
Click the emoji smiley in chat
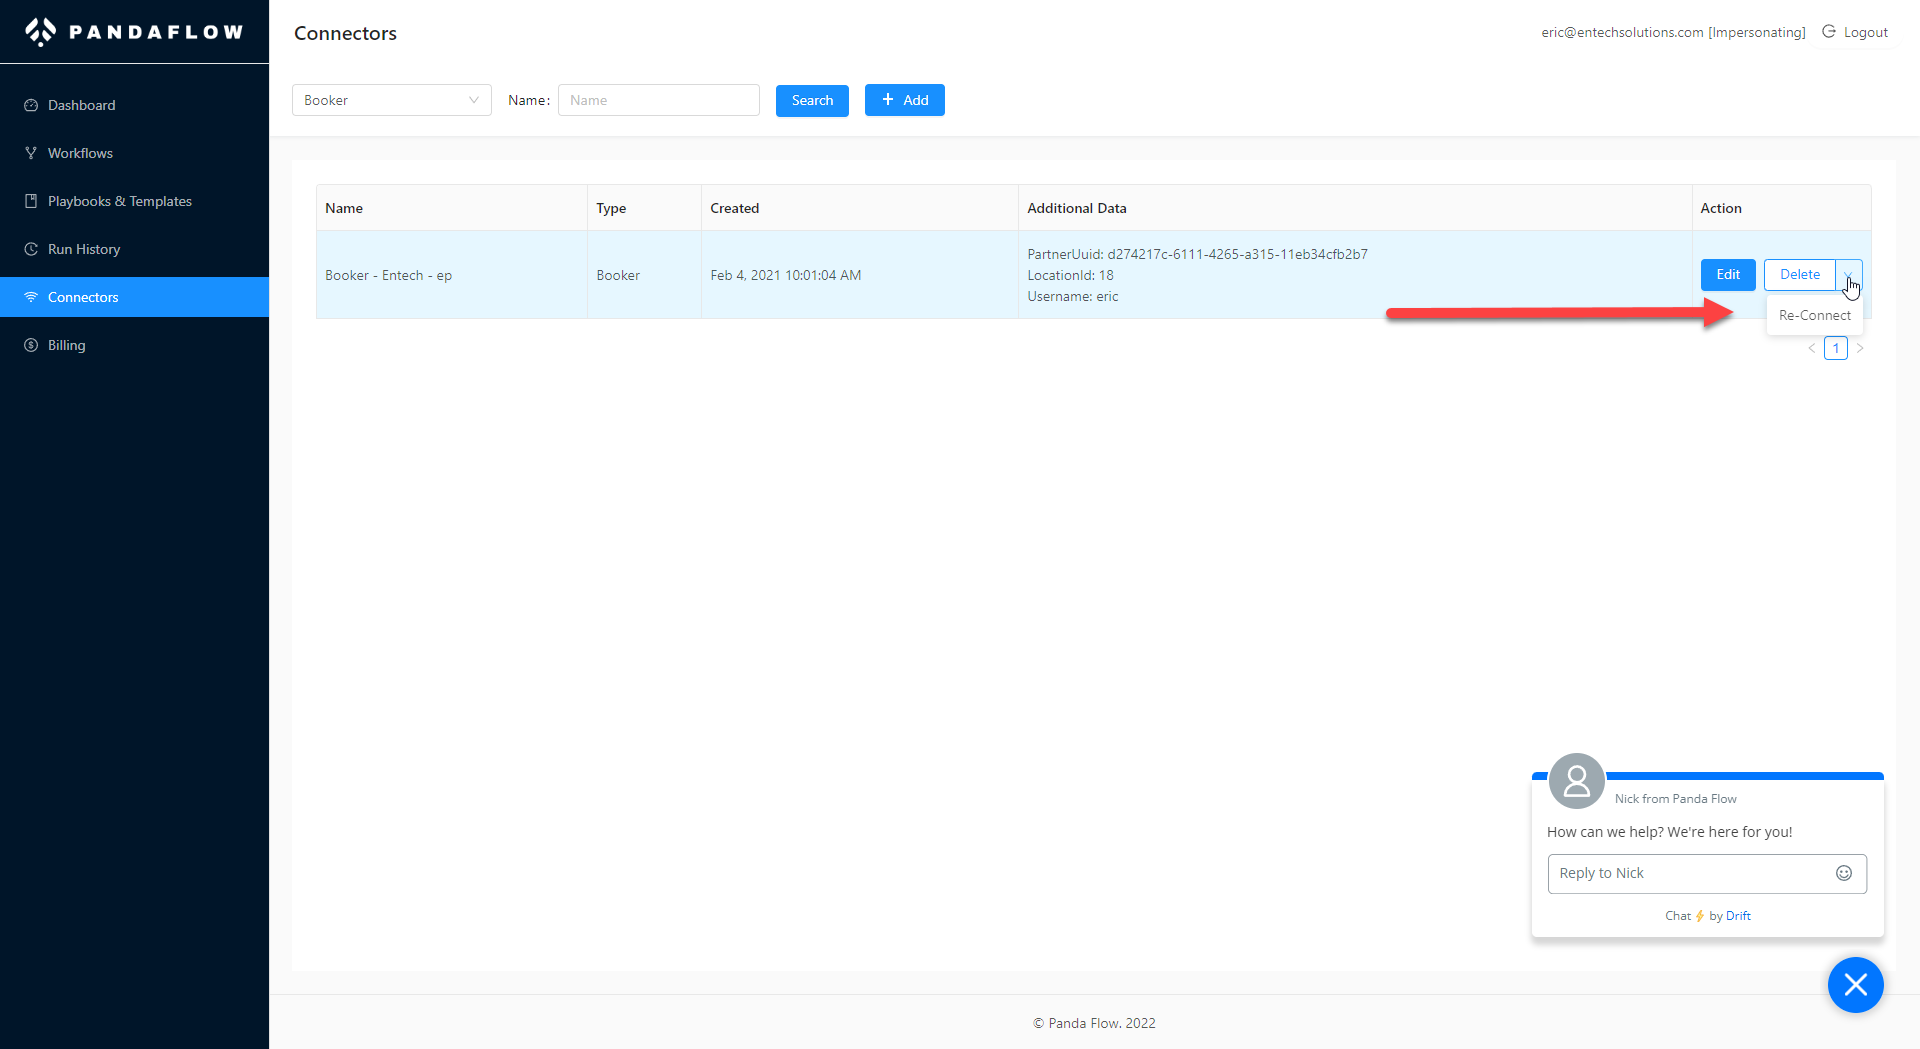click(x=1844, y=873)
